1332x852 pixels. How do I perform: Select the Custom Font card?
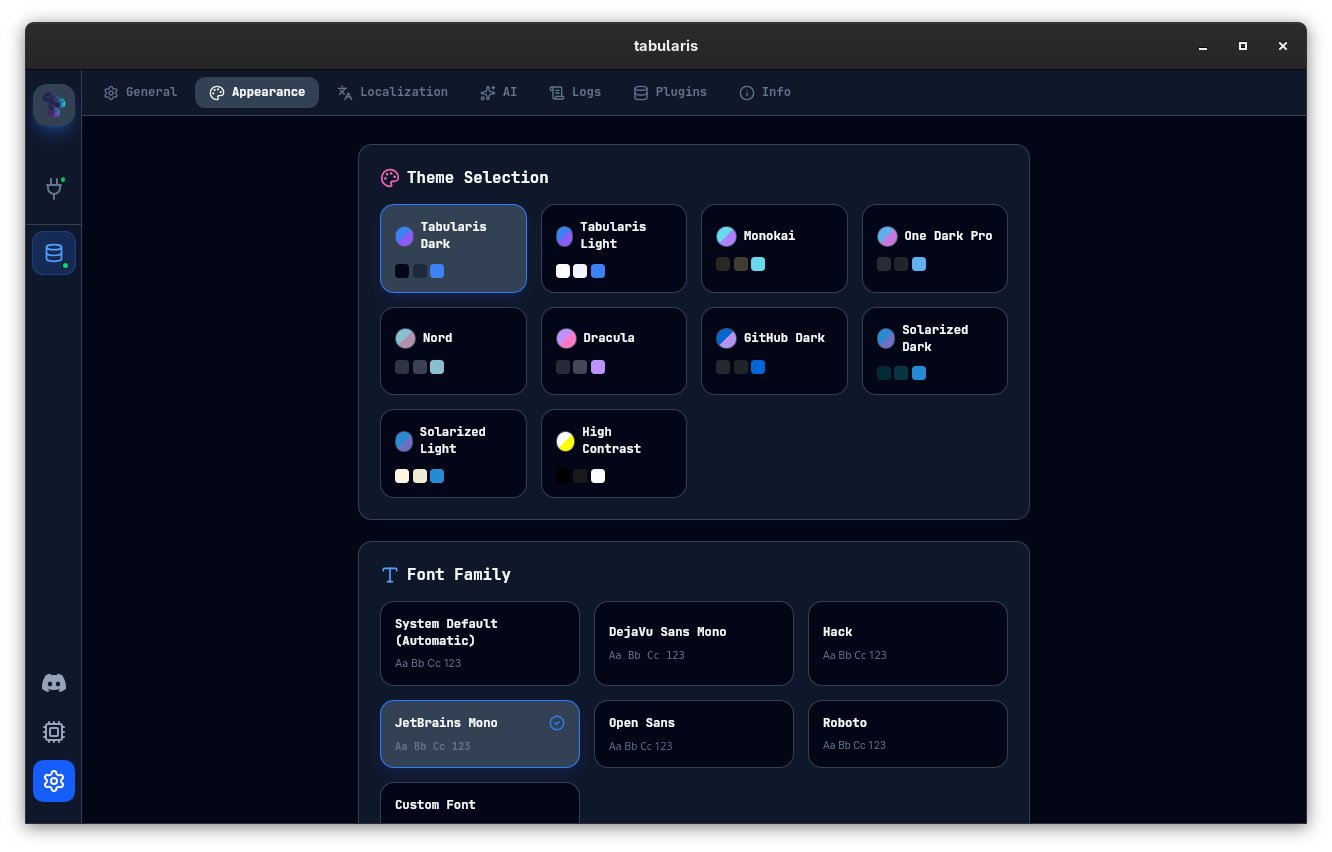pyautogui.click(x=479, y=805)
